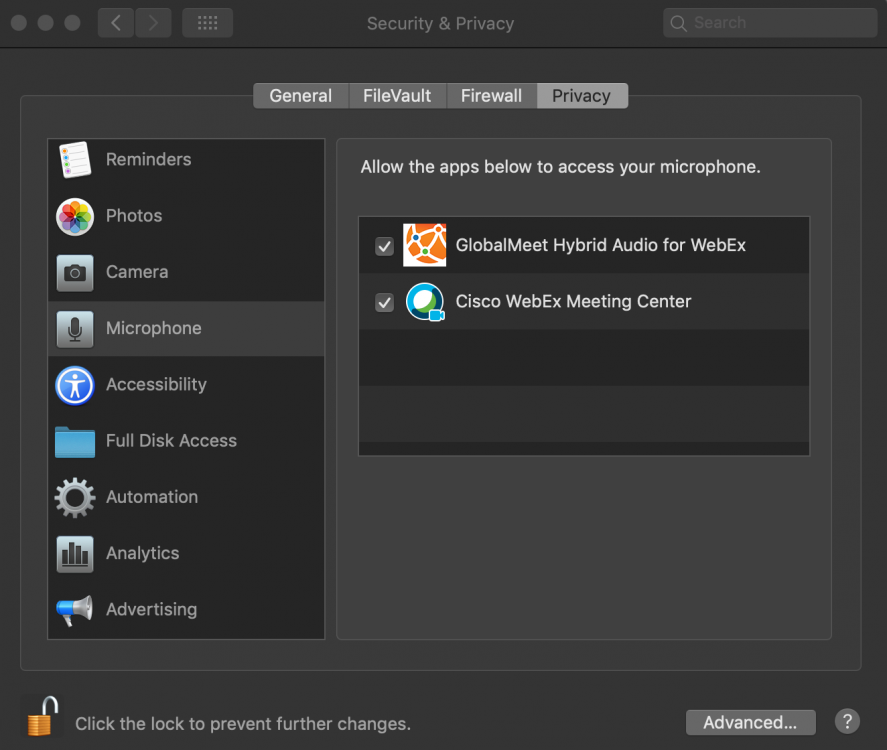
Task: Select the Analytics chart icon
Action: click(75, 553)
